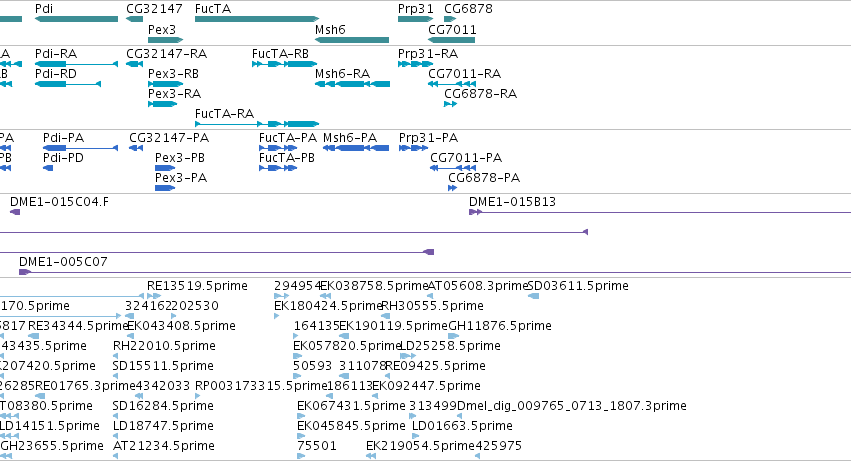Image resolution: width=851 pixels, height=461 pixels.
Task: Click the RE09425.5prime EST label
Action: (x=435, y=366)
